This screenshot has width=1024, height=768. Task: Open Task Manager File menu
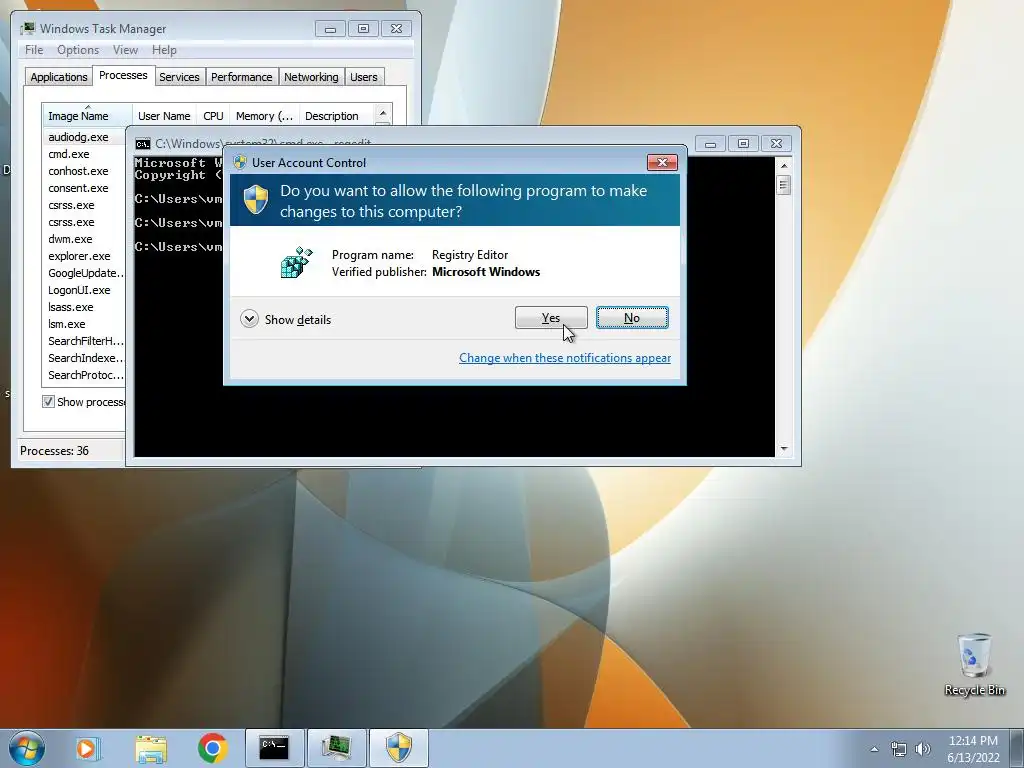coord(34,50)
